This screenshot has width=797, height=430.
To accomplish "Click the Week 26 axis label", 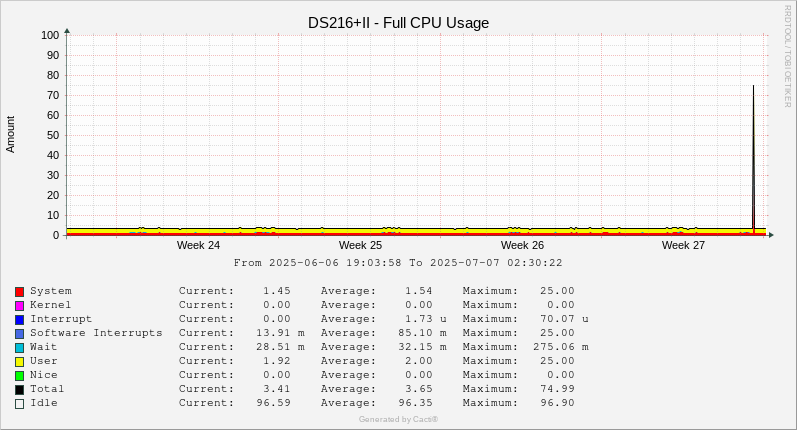I will pos(522,245).
